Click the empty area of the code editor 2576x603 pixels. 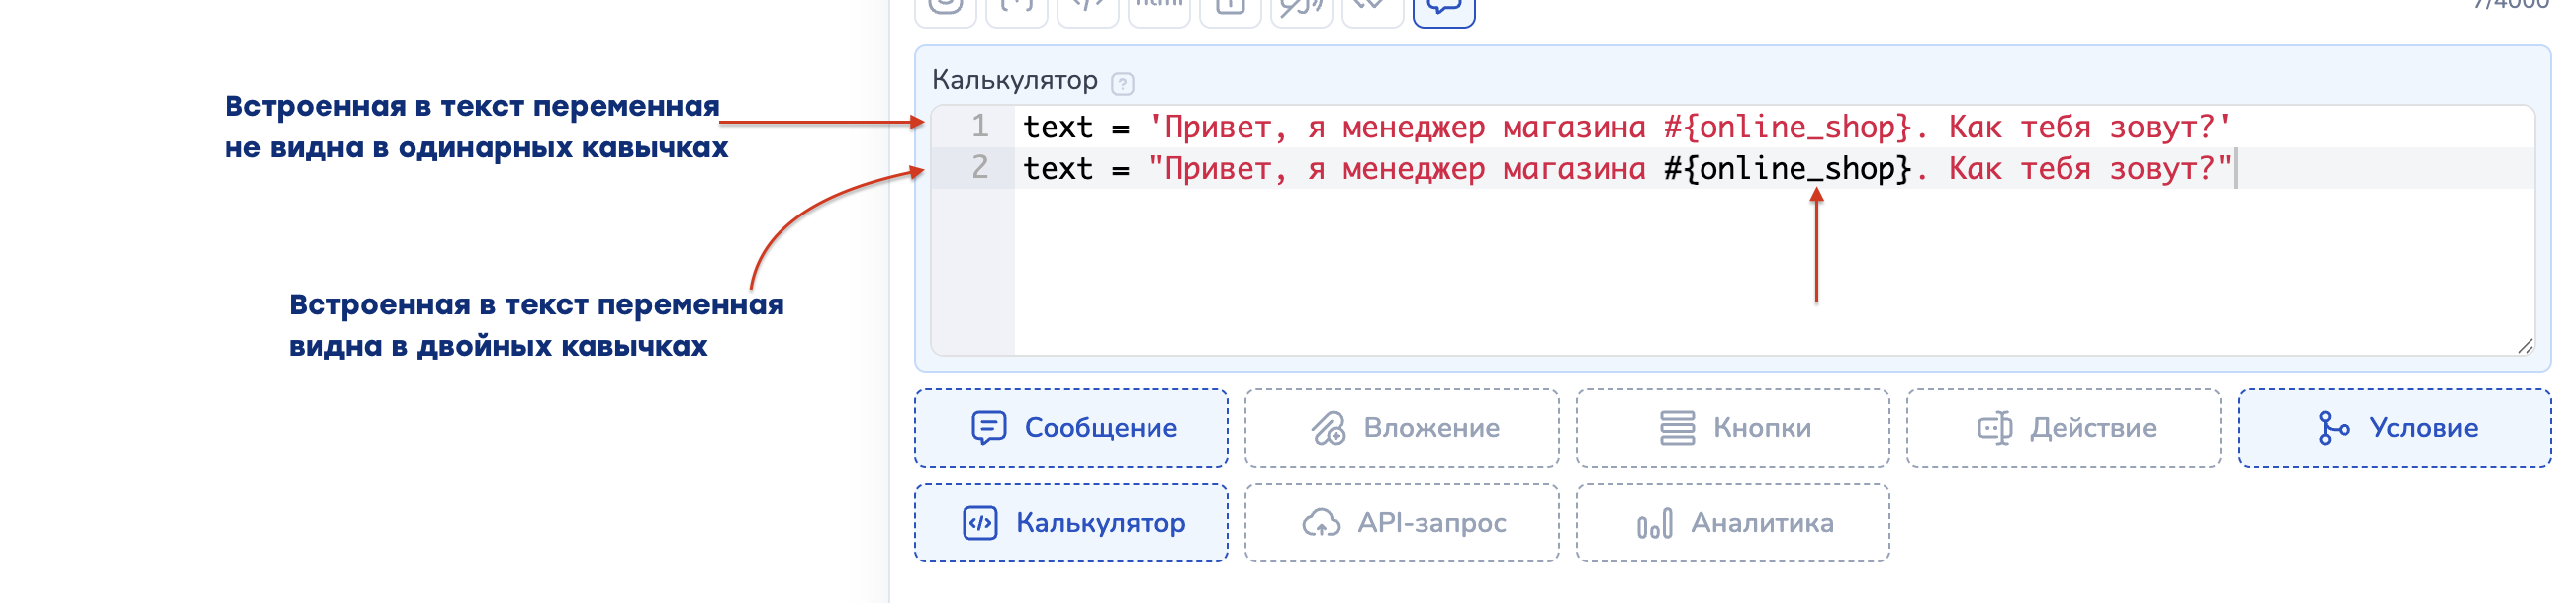[x=1700, y=270]
